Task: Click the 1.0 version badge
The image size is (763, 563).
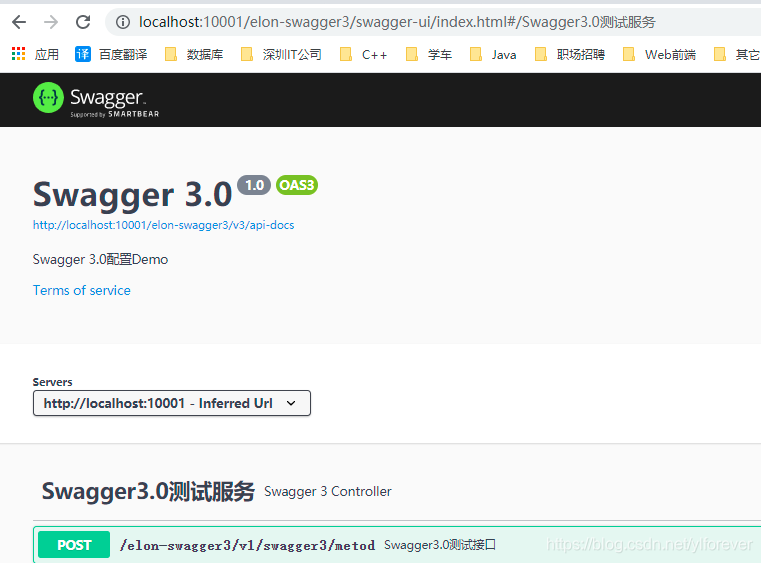Action: pyautogui.click(x=254, y=185)
